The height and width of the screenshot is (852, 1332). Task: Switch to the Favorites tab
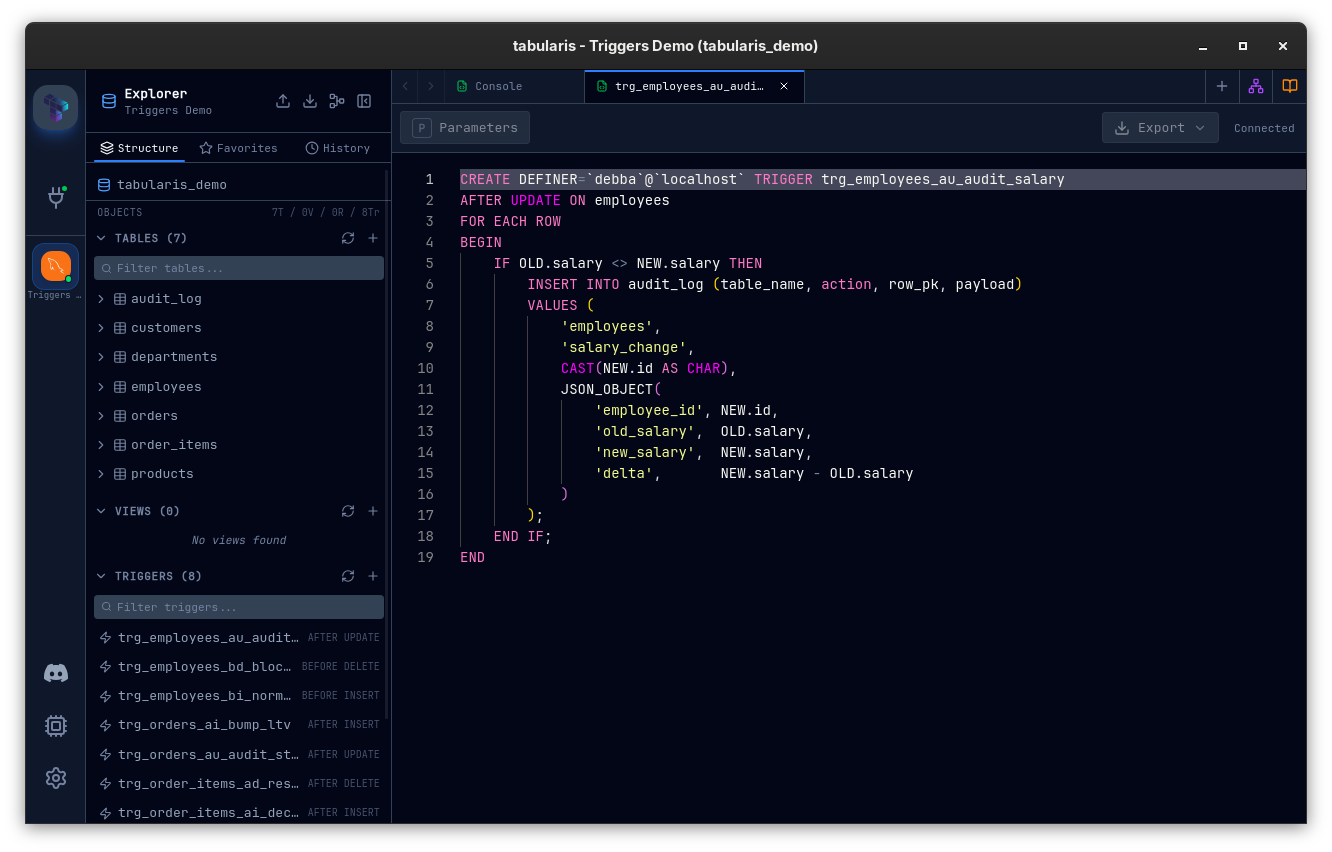click(x=238, y=148)
